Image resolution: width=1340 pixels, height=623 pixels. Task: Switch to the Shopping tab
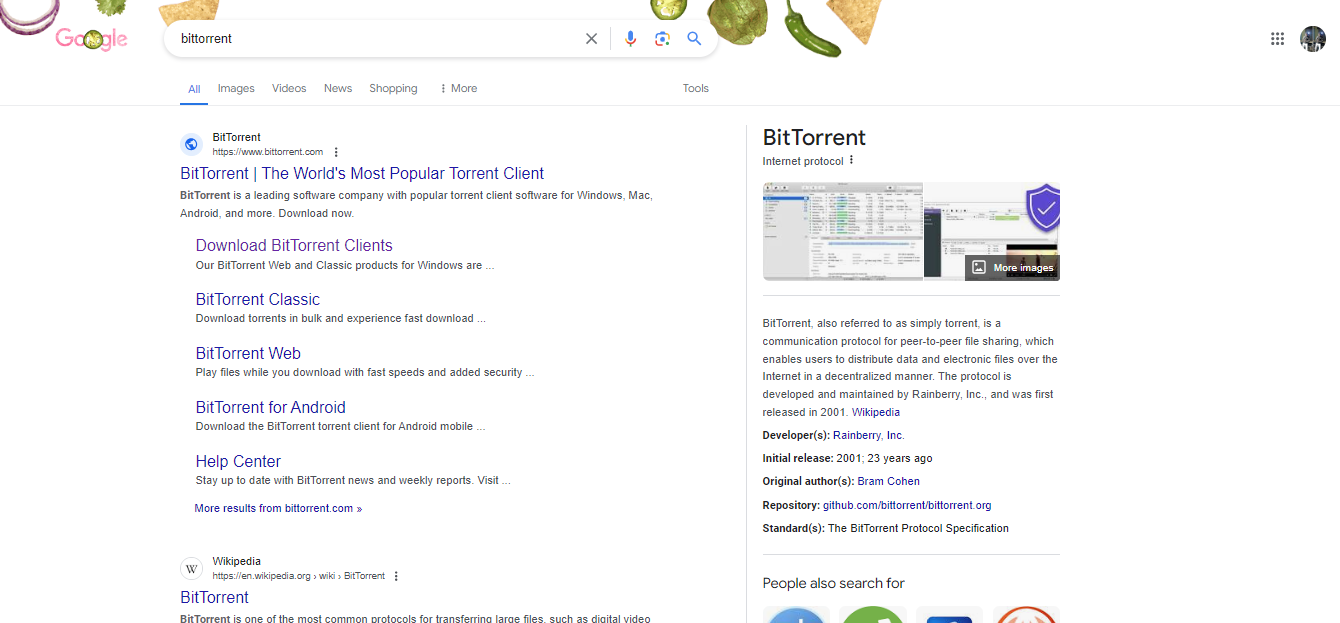click(393, 88)
